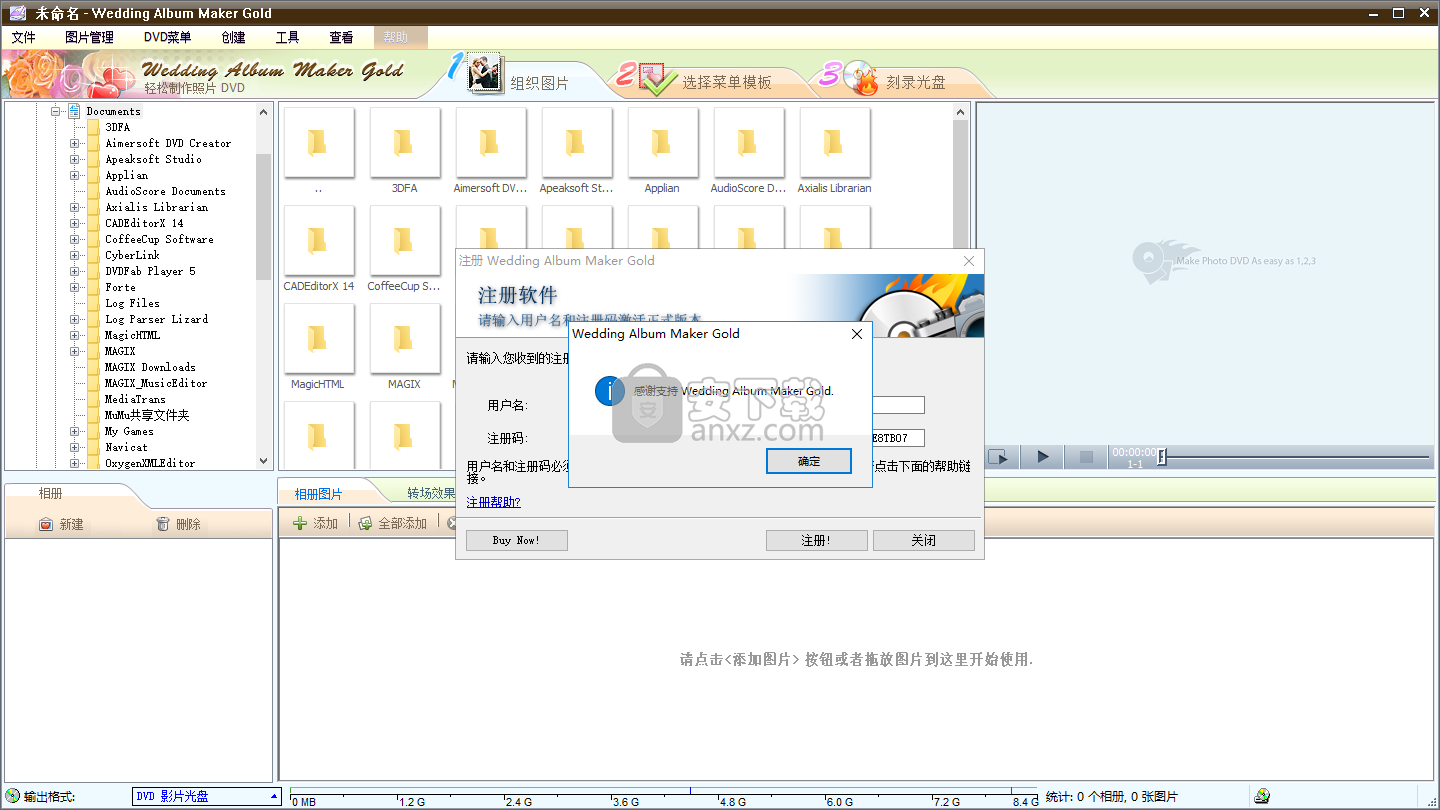This screenshot has height=810, width=1440.
Task: Open the 输出格式 DVD 影片光盘 dropdown
Action: [x=207, y=797]
